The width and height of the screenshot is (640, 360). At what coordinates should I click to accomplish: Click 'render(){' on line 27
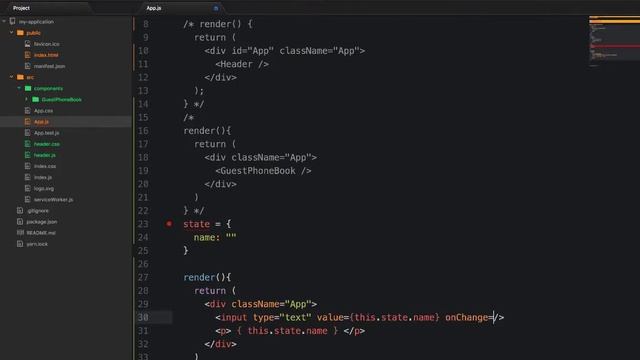click(x=207, y=277)
